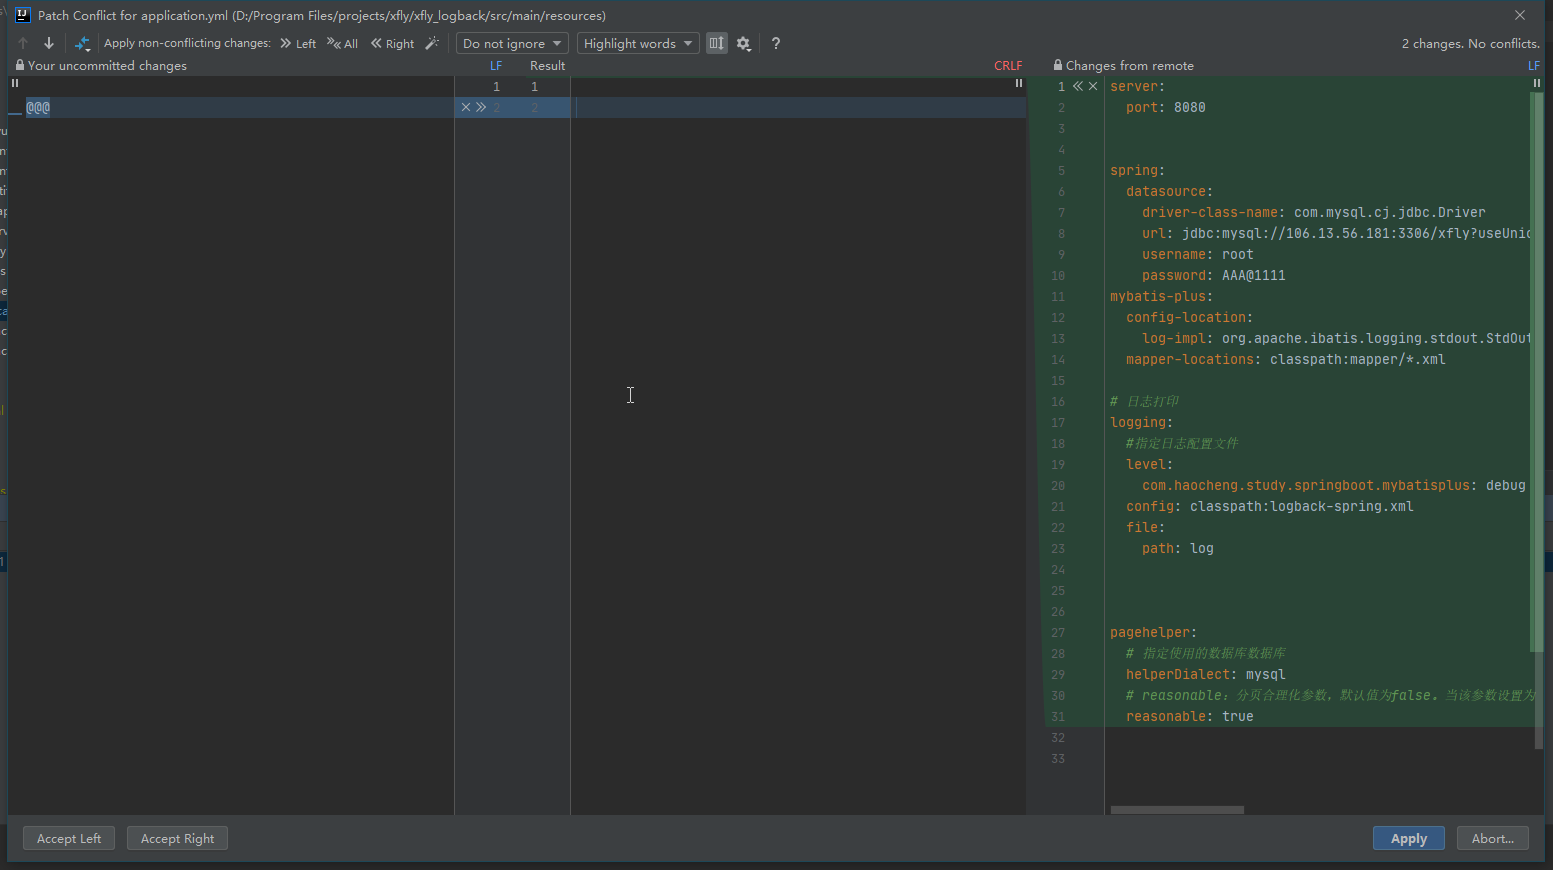The width and height of the screenshot is (1553, 870).
Task: Toggle side-by-side viewer mode icon
Action: [x=715, y=43]
